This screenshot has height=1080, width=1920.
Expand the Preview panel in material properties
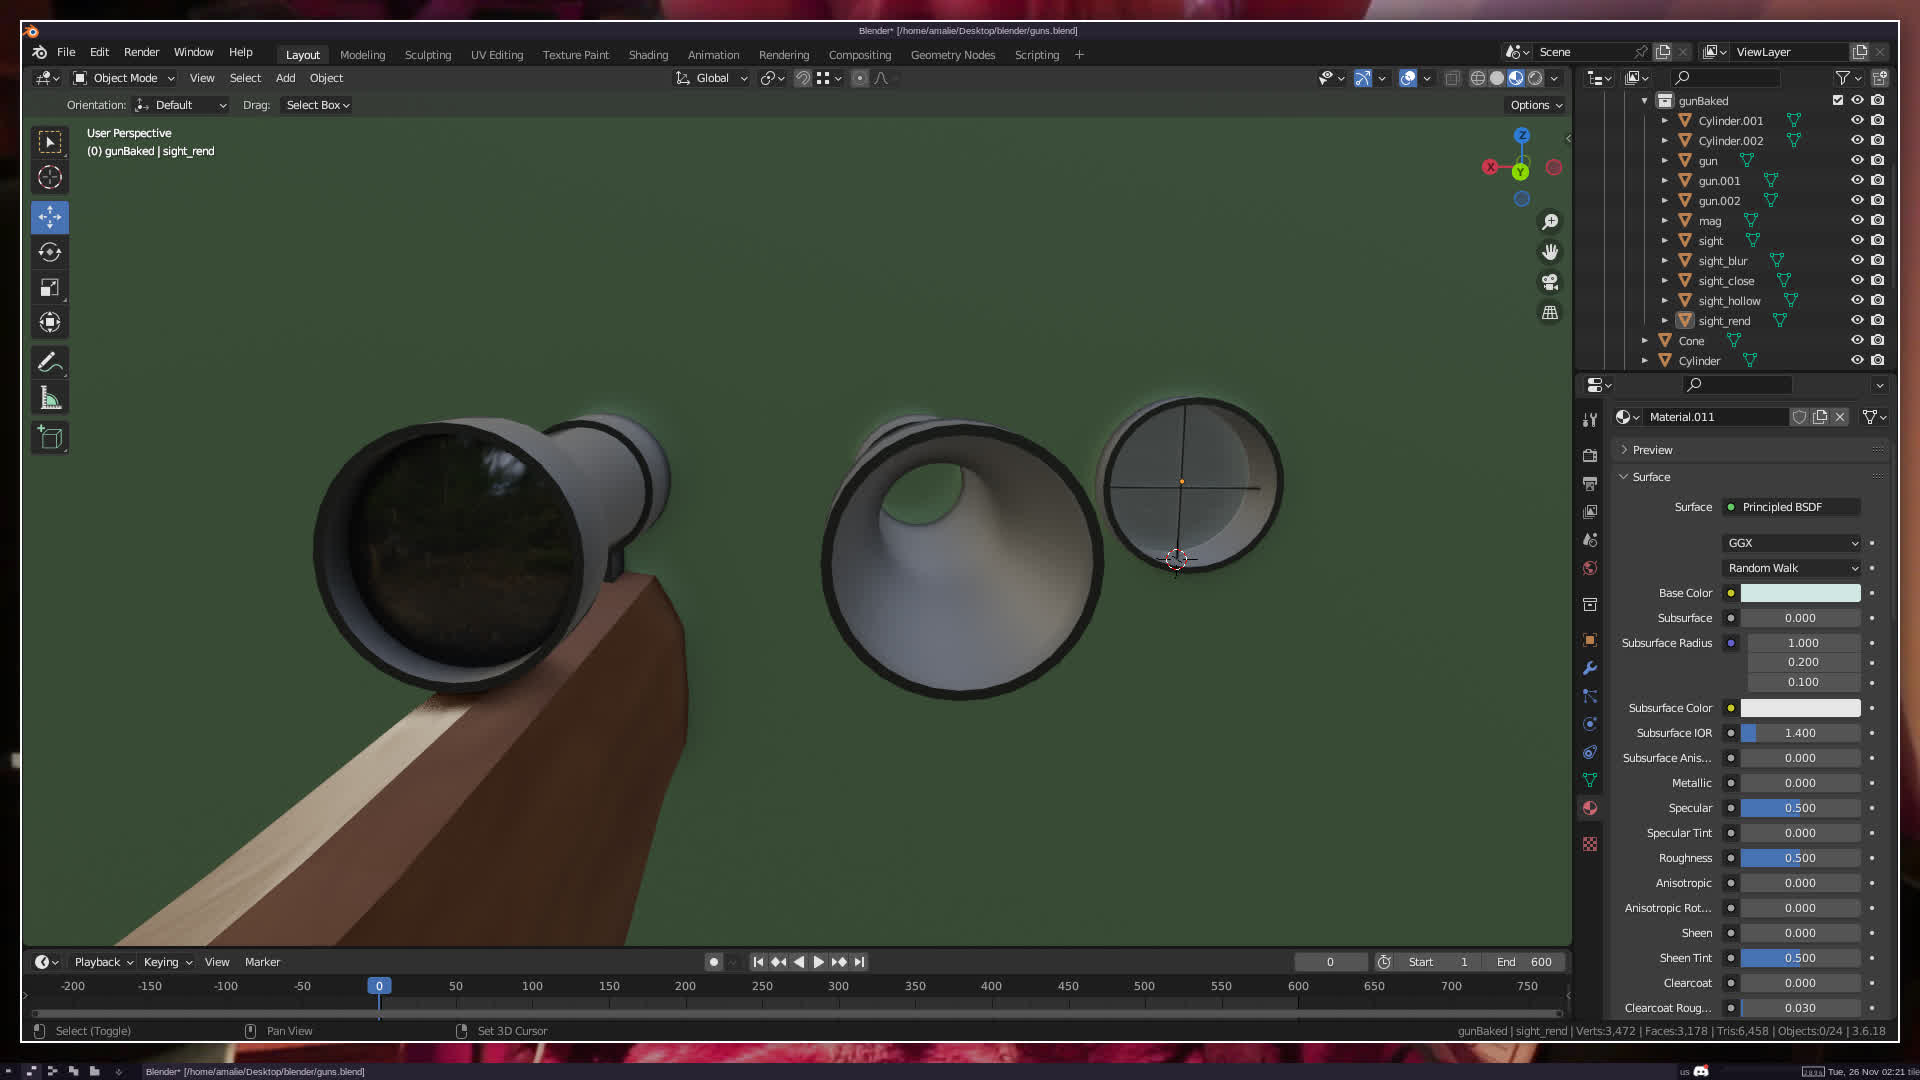[x=1652, y=450]
